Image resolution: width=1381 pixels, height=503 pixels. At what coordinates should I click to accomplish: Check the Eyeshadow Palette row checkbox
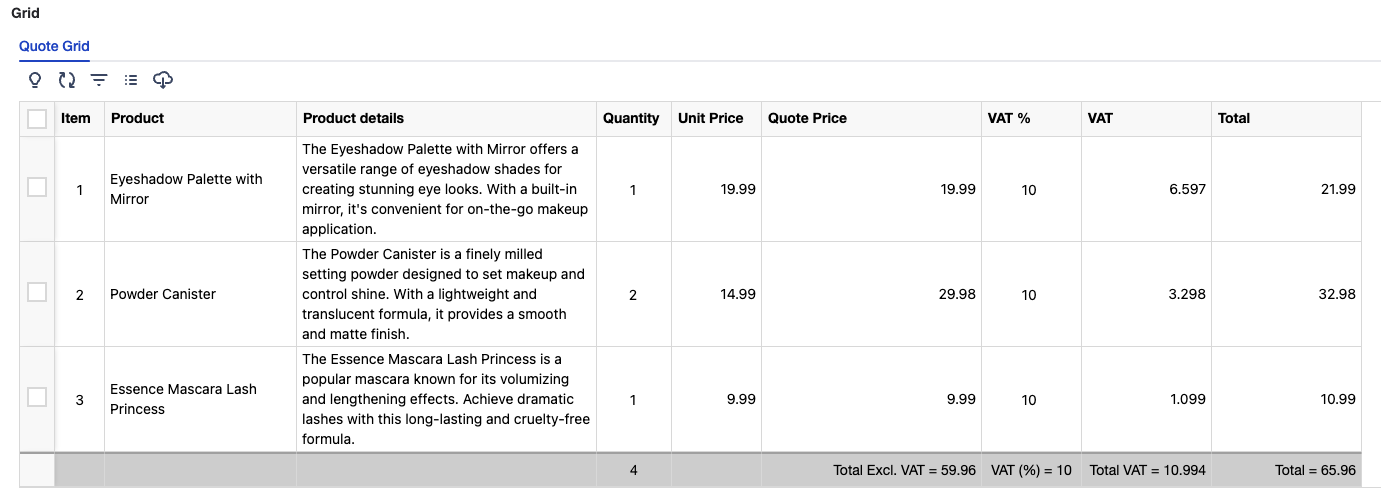click(x=37, y=187)
